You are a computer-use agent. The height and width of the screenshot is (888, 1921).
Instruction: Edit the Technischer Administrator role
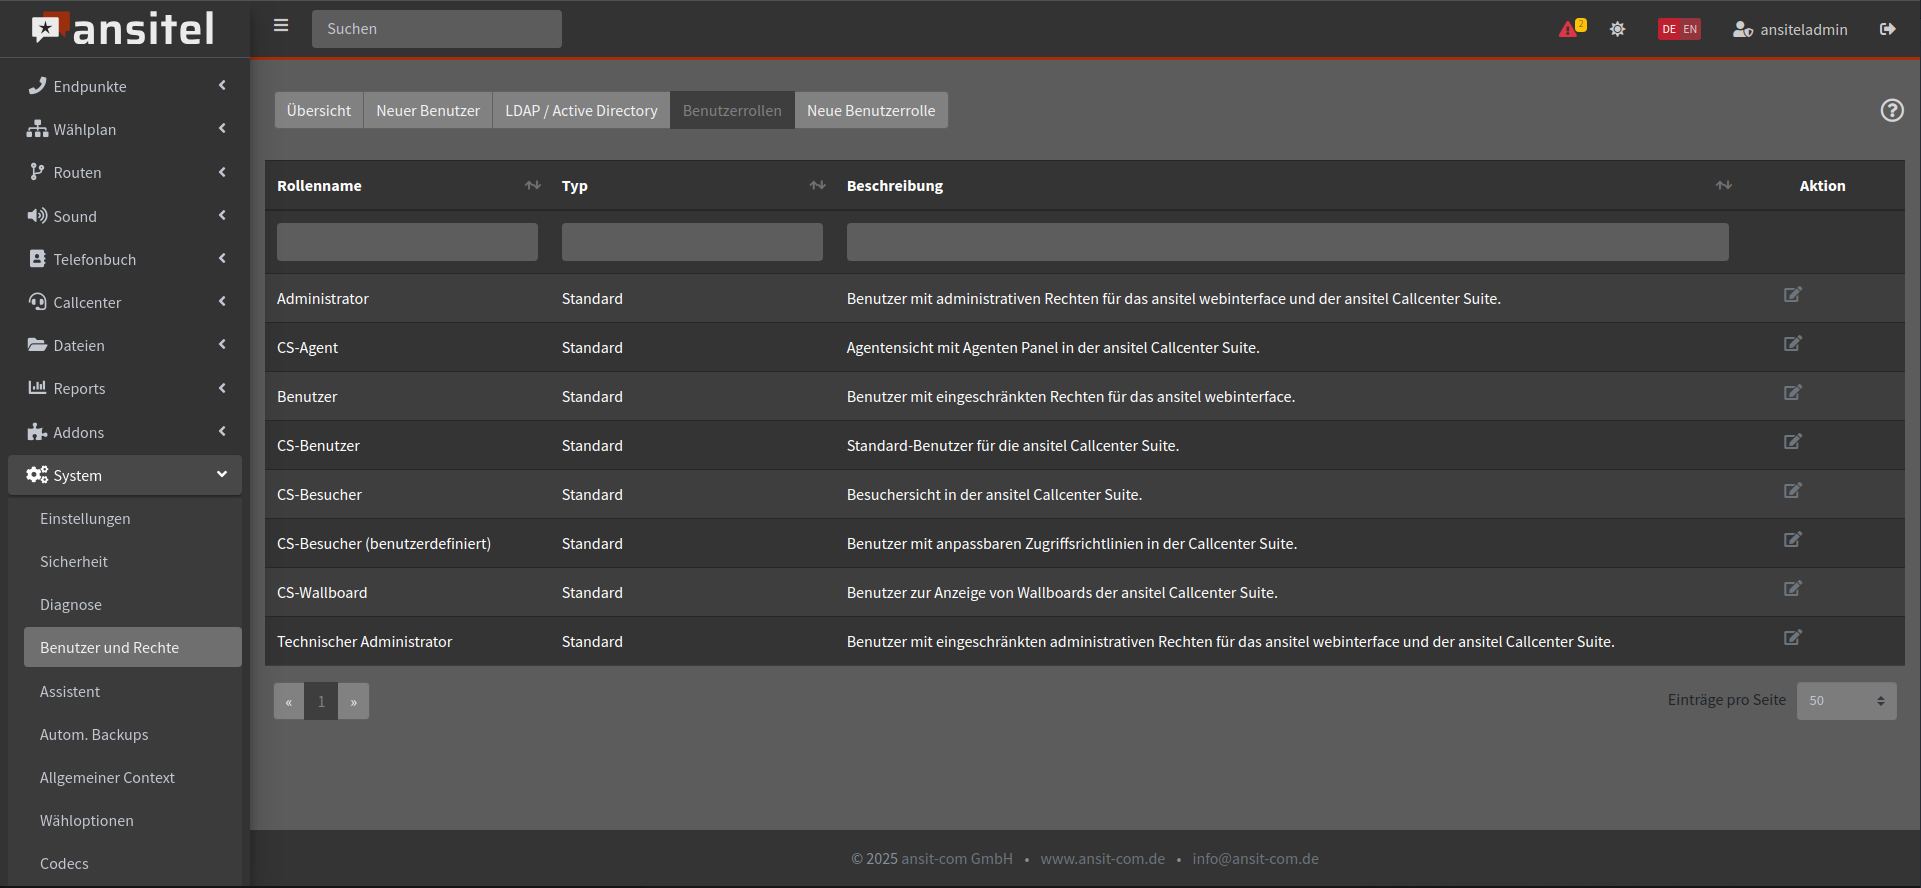[1792, 638]
